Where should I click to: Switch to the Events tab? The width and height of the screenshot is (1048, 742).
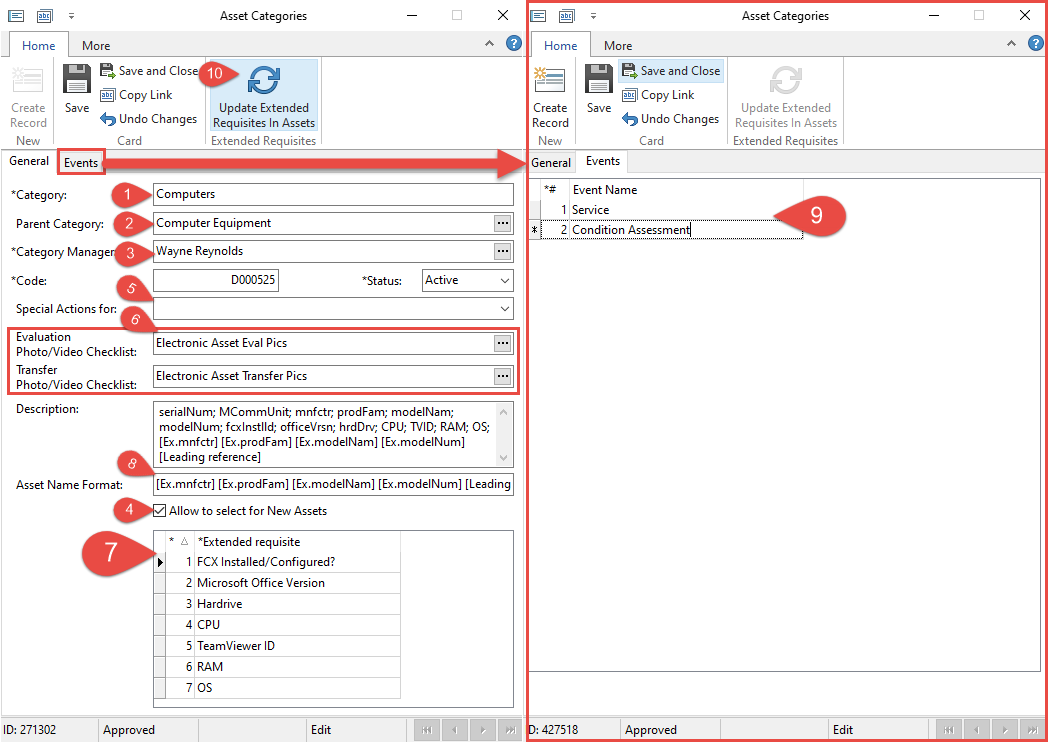[80, 161]
